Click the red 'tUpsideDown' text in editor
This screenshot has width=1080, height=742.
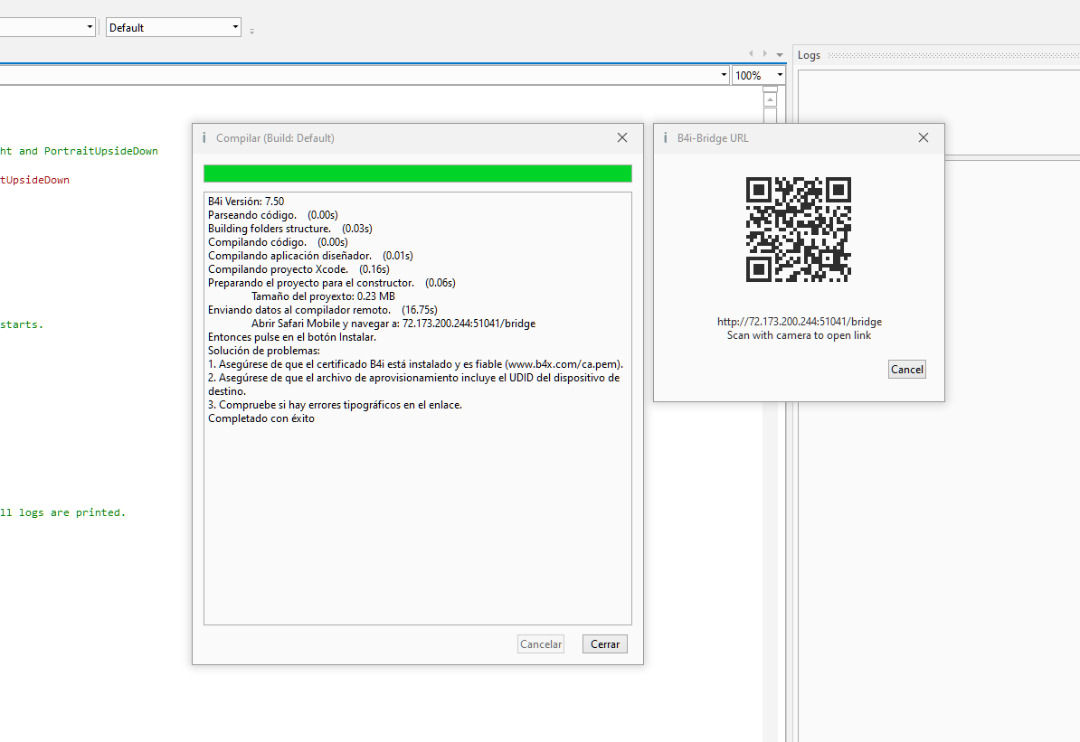pos(34,180)
